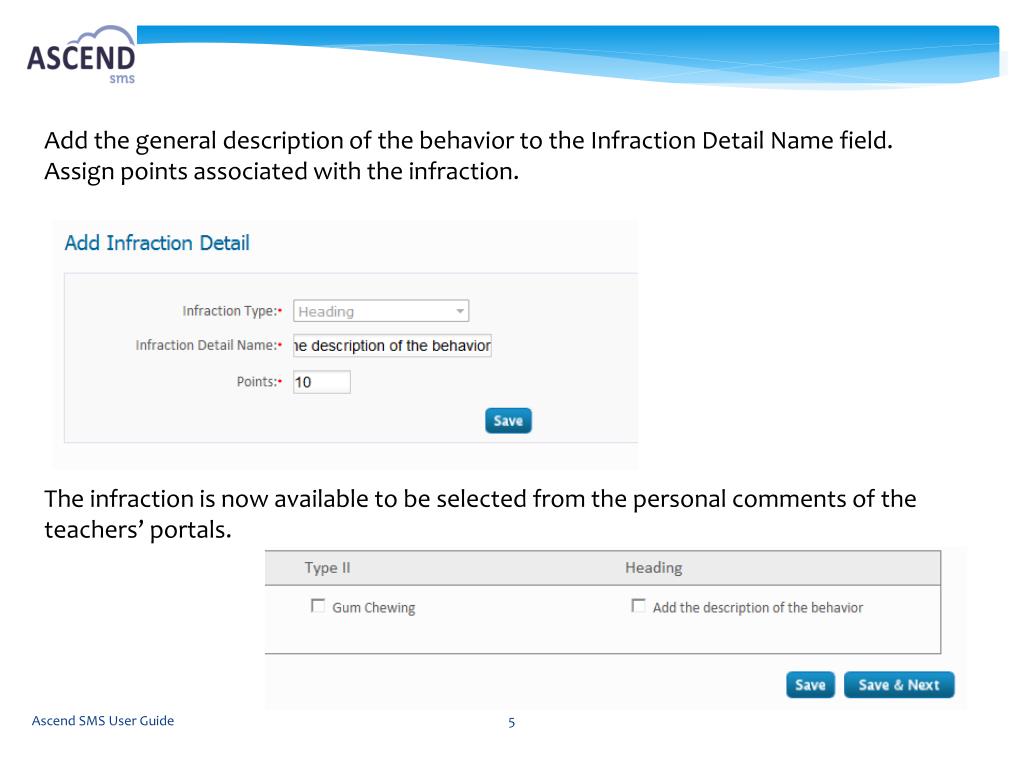Click the Infraction Type label

coord(232,311)
